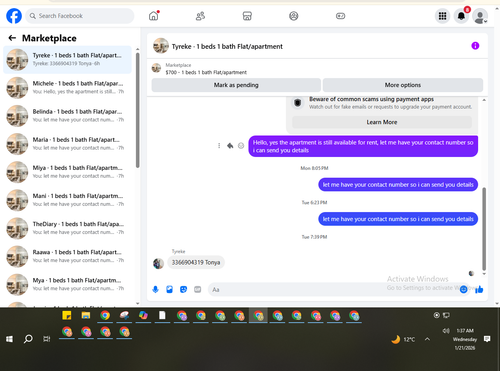Image resolution: width=500 pixels, height=371 pixels.
Task: Click the Search Facebook field
Action: pos(80,16)
